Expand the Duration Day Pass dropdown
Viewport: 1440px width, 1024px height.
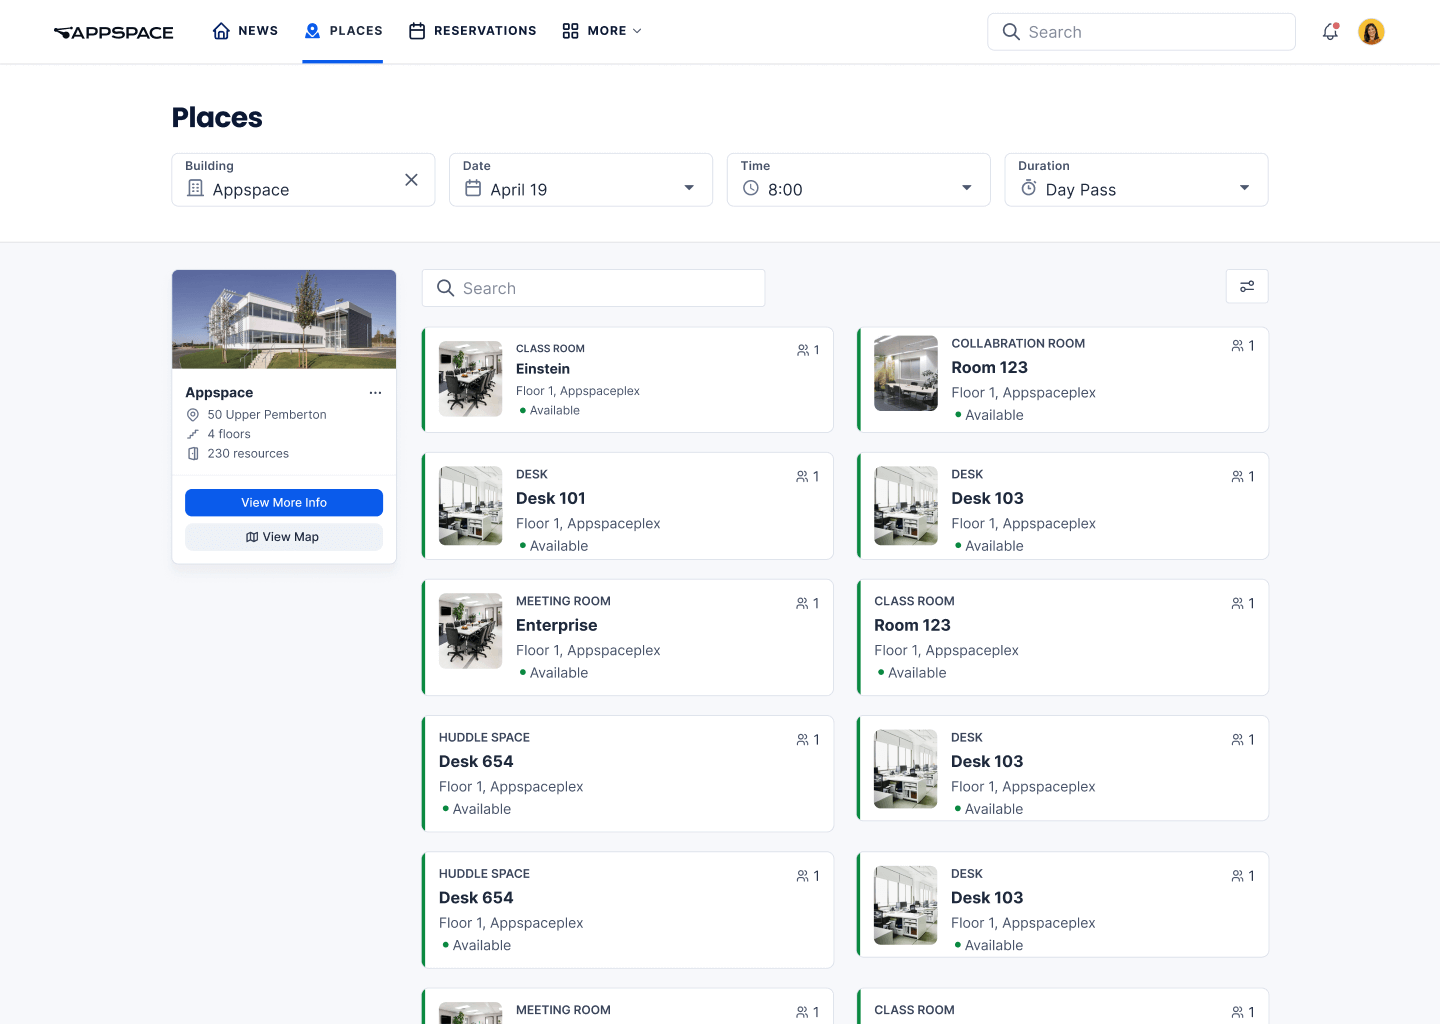tap(1244, 188)
